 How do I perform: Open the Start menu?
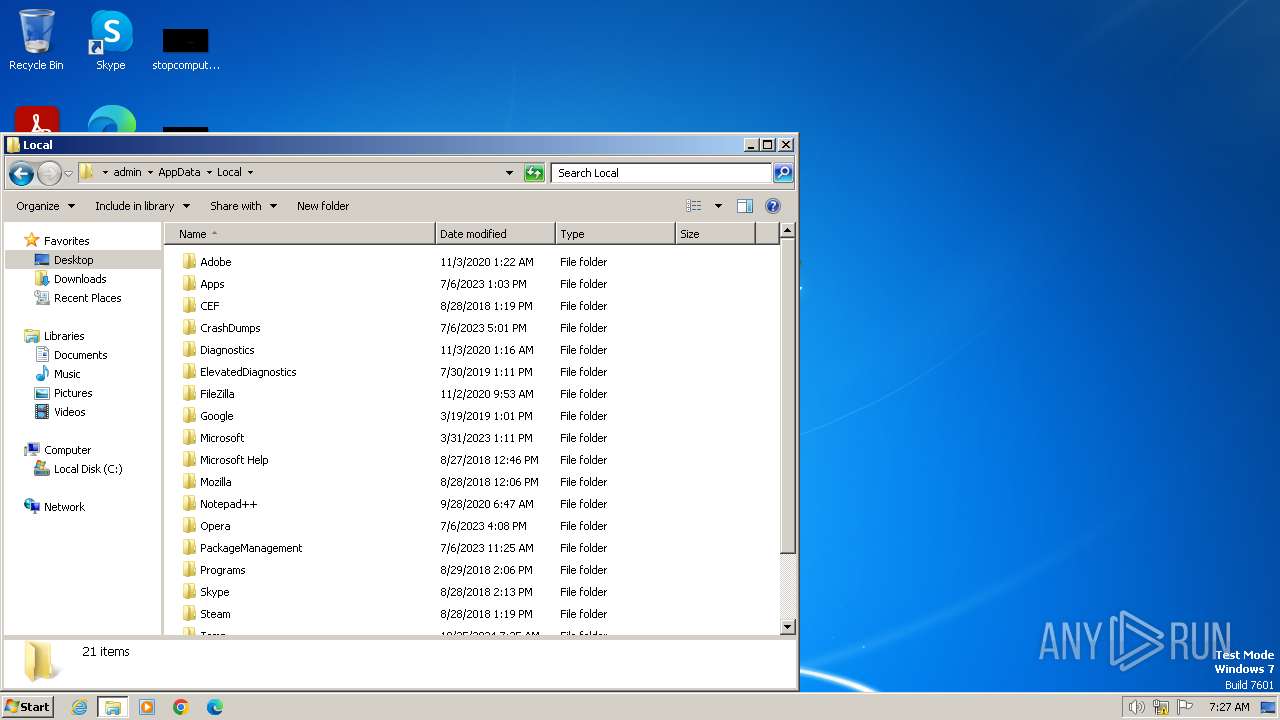28,706
